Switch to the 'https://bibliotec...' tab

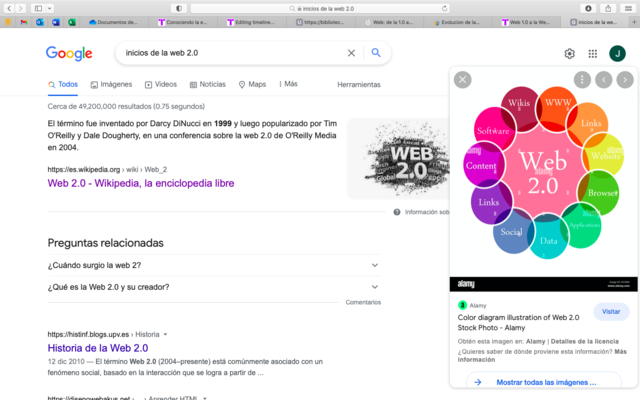(320, 22)
